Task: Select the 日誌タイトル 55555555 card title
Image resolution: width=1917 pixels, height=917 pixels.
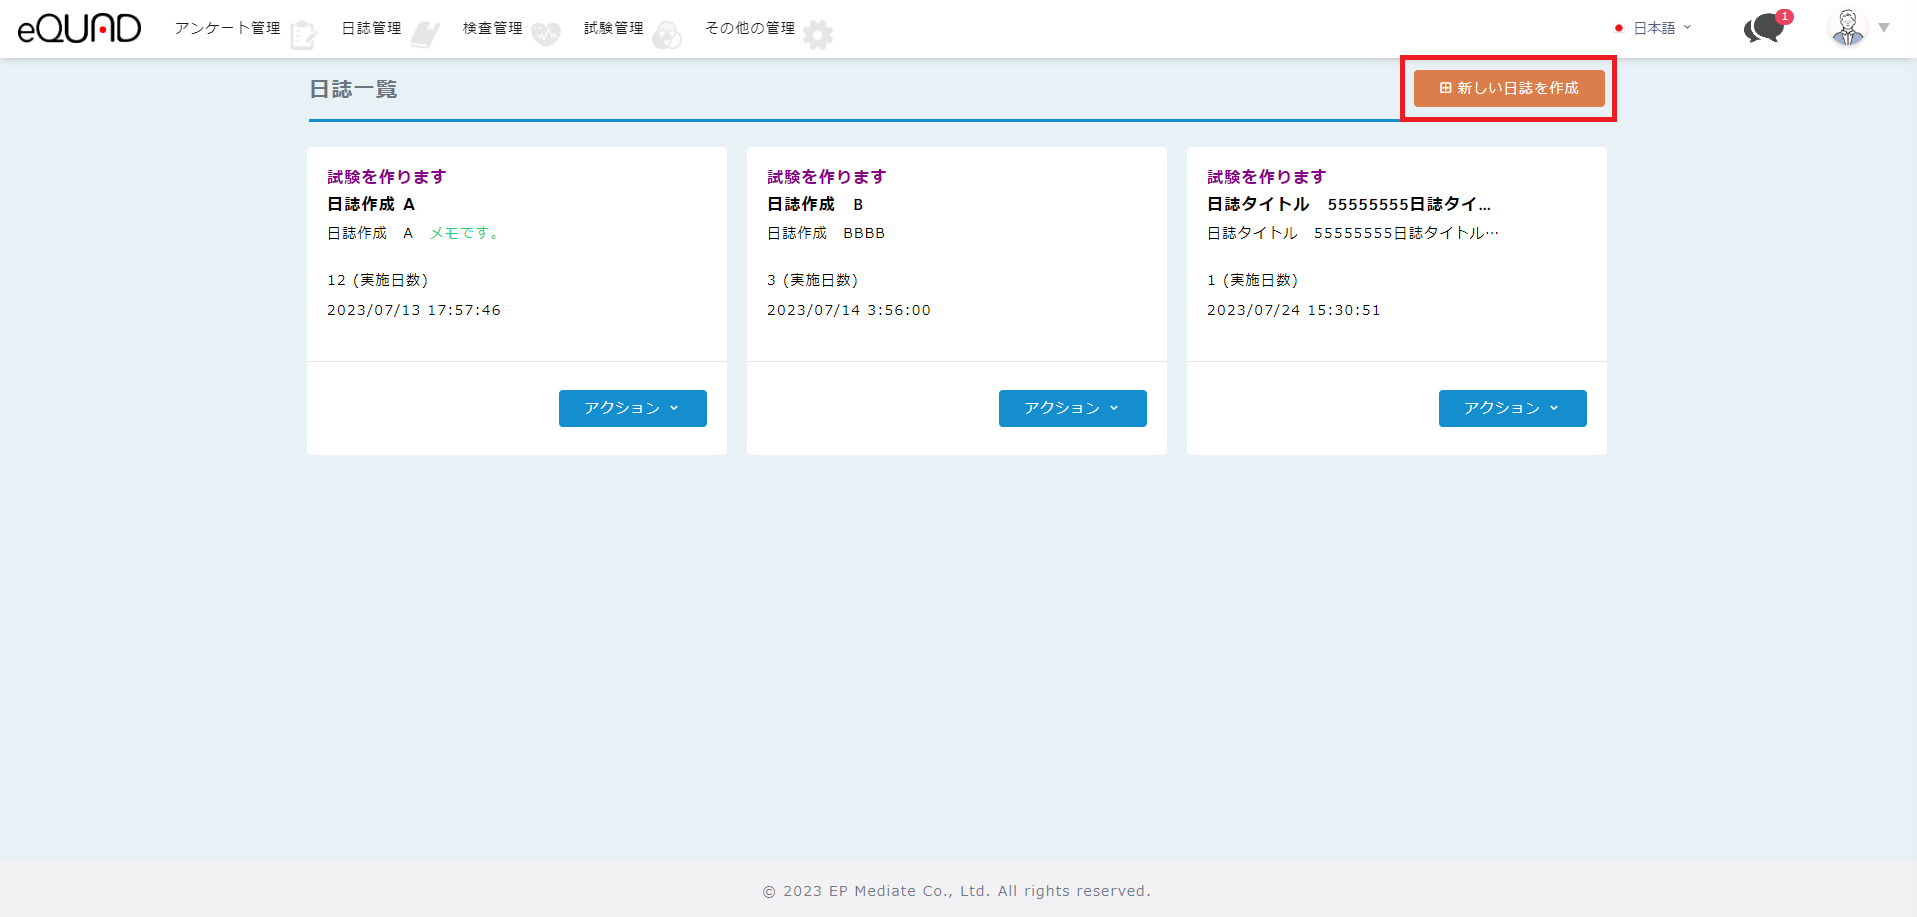Action: coord(1348,204)
